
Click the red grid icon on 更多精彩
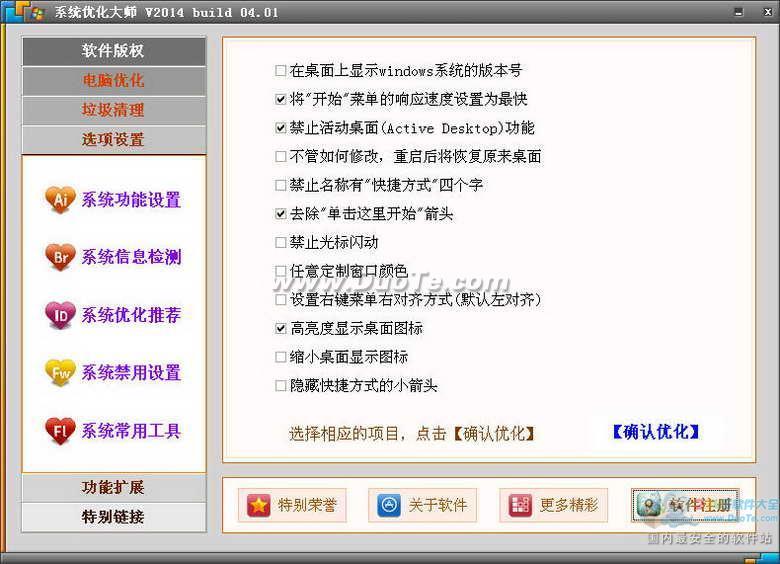click(518, 506)
